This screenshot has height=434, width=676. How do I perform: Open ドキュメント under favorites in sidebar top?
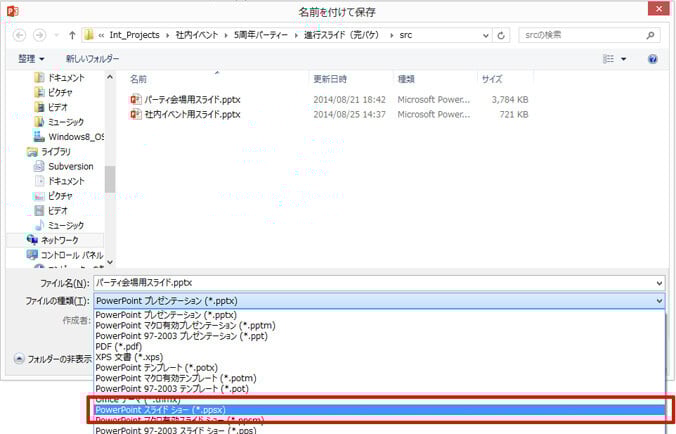(x=66, y=78)
